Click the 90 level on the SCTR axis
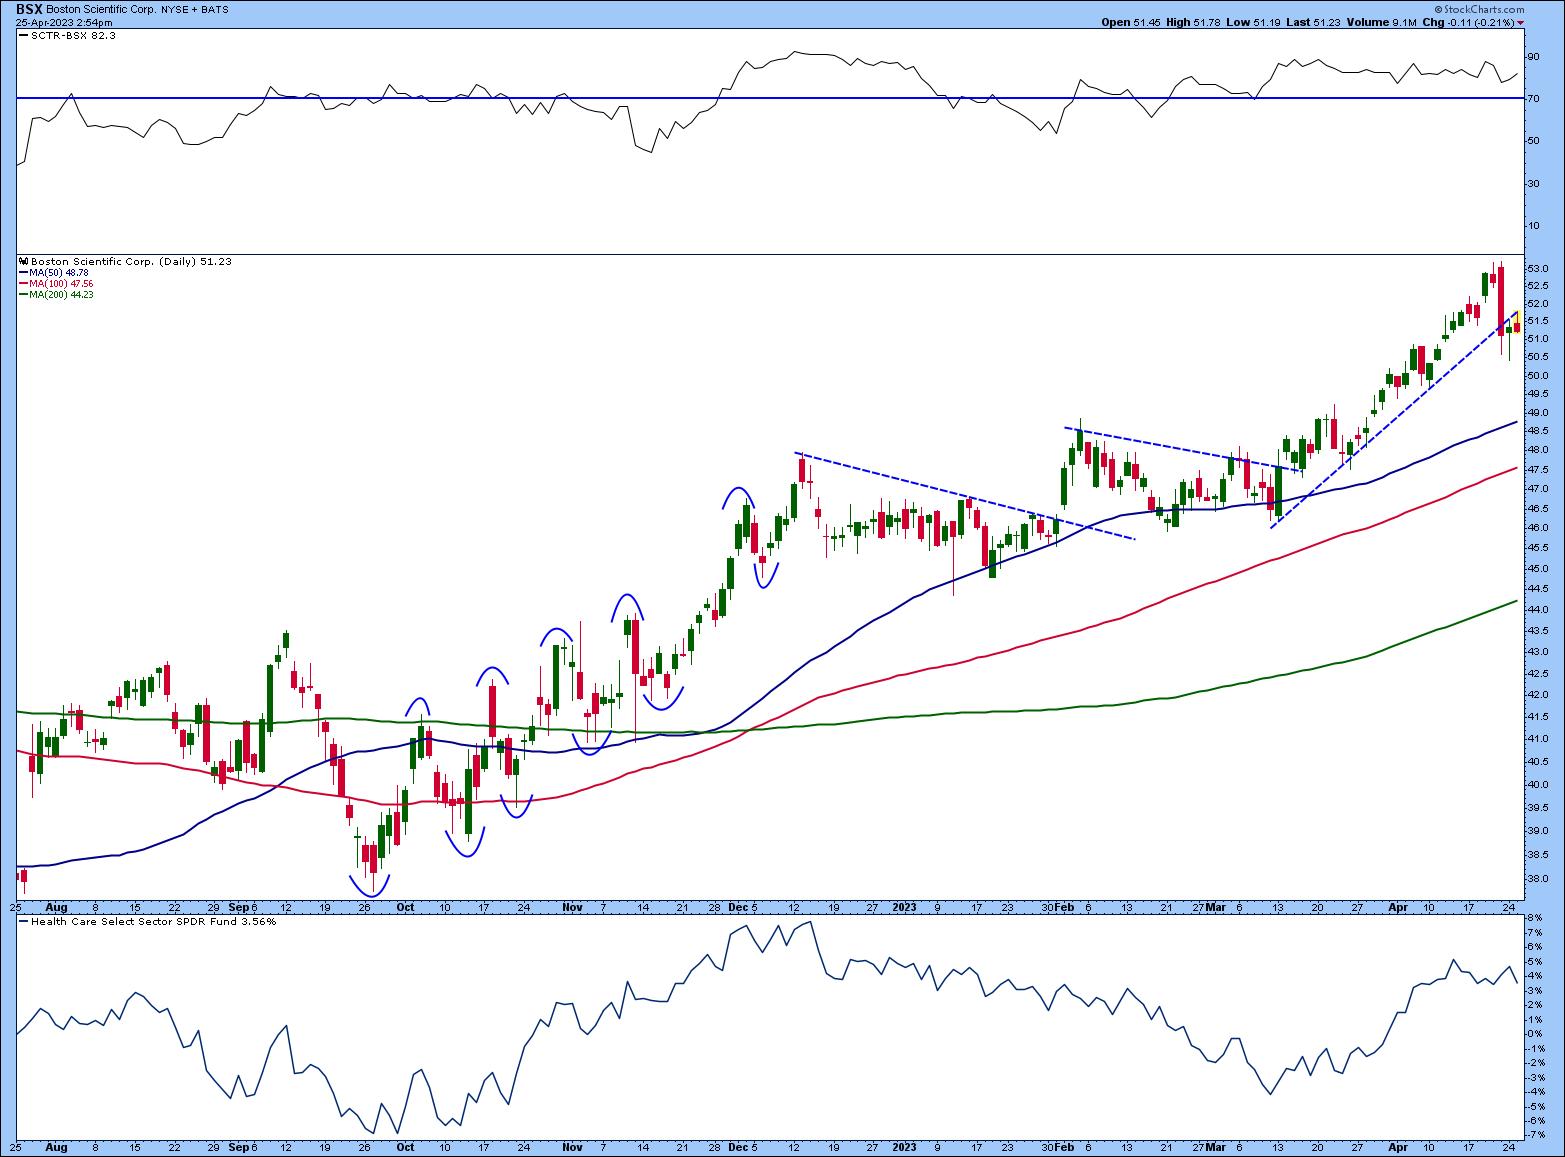The width and height of the screenshot is (1565, 1157). [x=1531, y=57]
